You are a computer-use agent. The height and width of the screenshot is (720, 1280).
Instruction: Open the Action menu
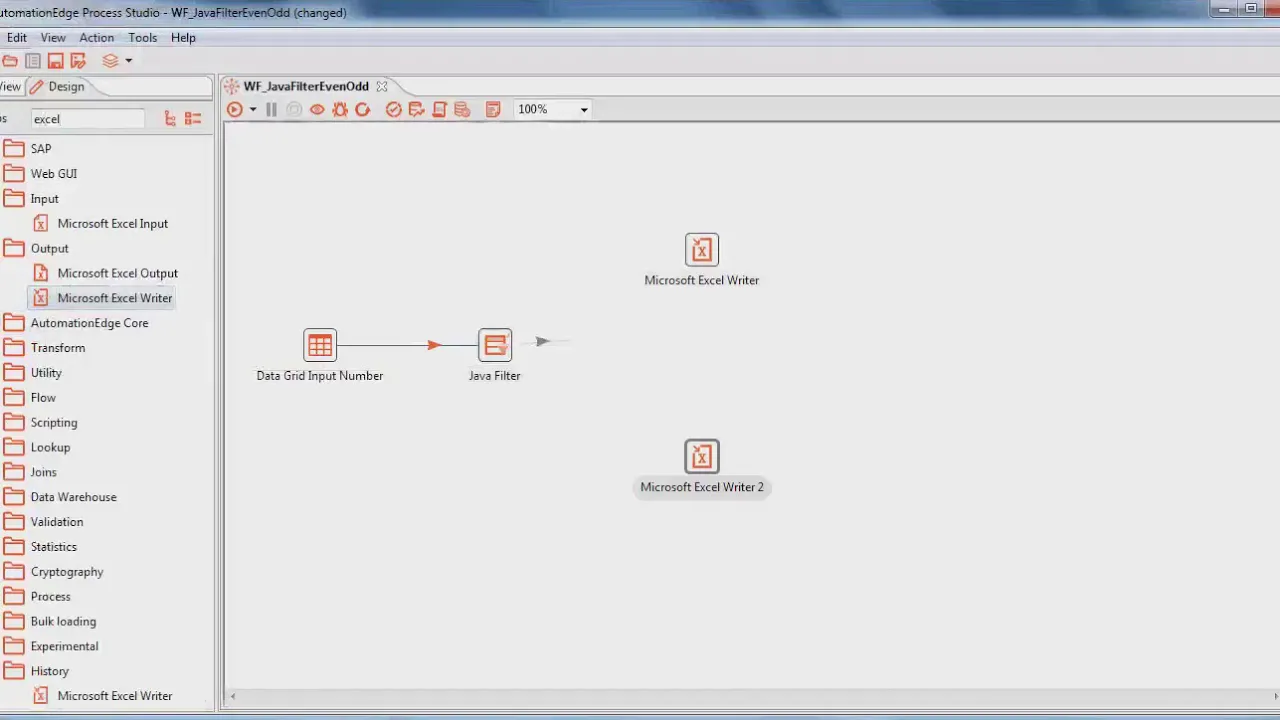(x=97, y=37)
